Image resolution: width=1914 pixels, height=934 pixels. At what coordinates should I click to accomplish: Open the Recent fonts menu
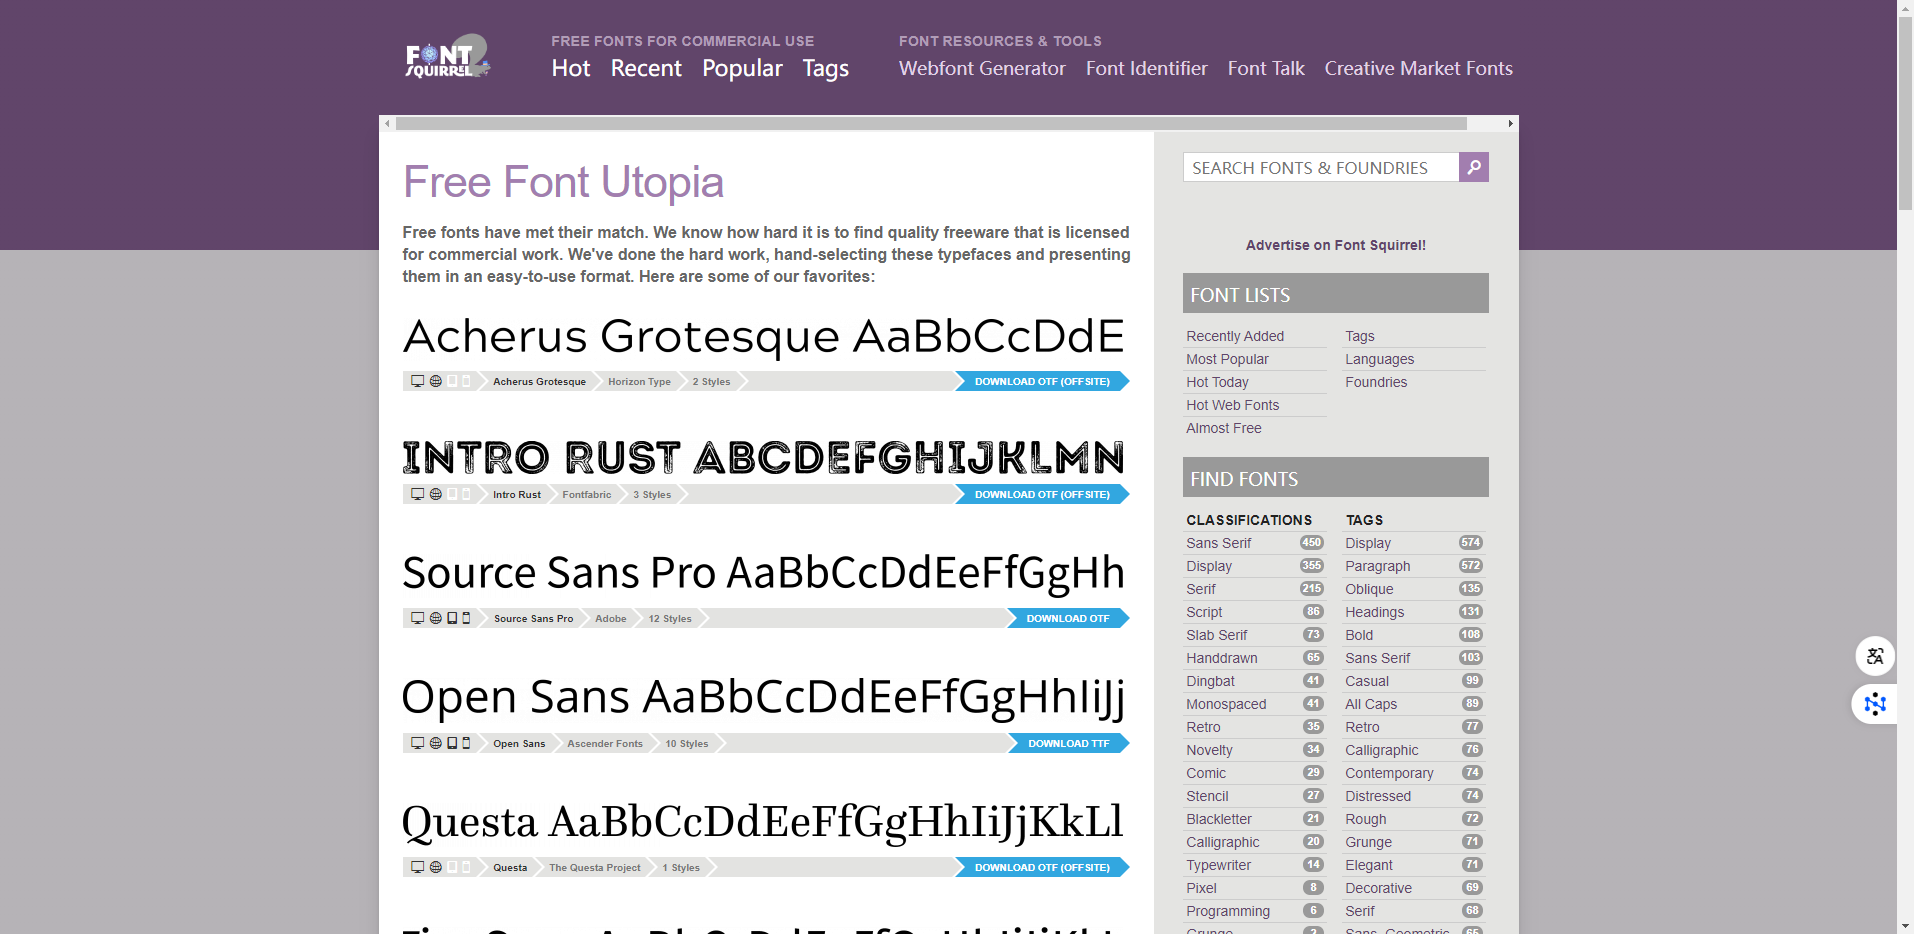coord(646,68)
